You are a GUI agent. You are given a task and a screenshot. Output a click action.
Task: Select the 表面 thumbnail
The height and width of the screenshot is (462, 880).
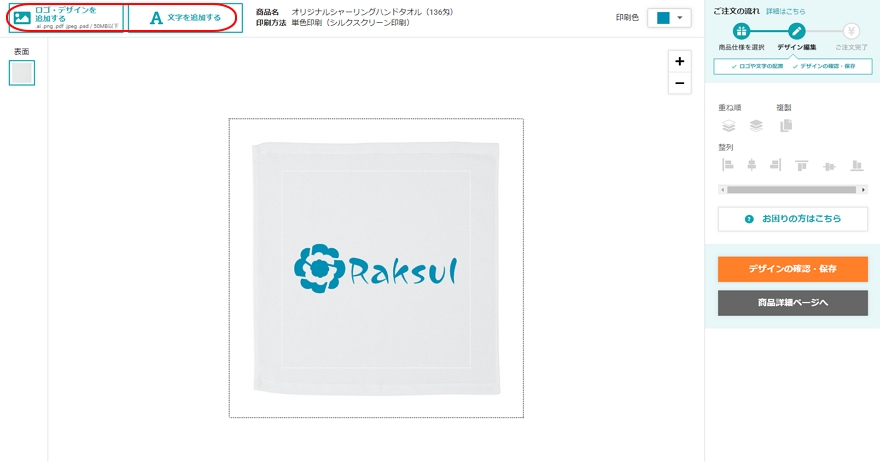click(22, 73)
